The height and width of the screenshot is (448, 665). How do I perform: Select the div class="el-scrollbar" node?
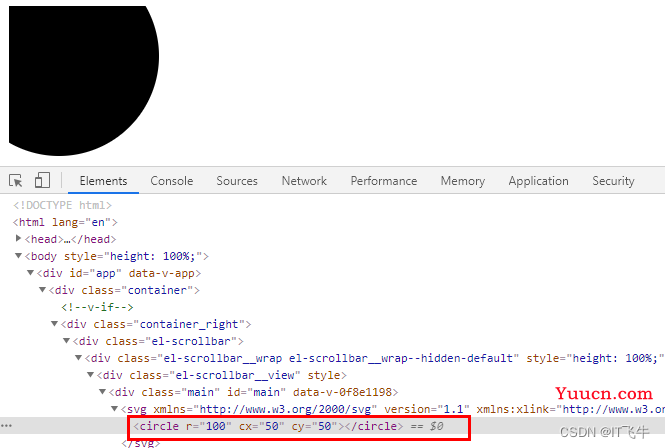(158, 341)
